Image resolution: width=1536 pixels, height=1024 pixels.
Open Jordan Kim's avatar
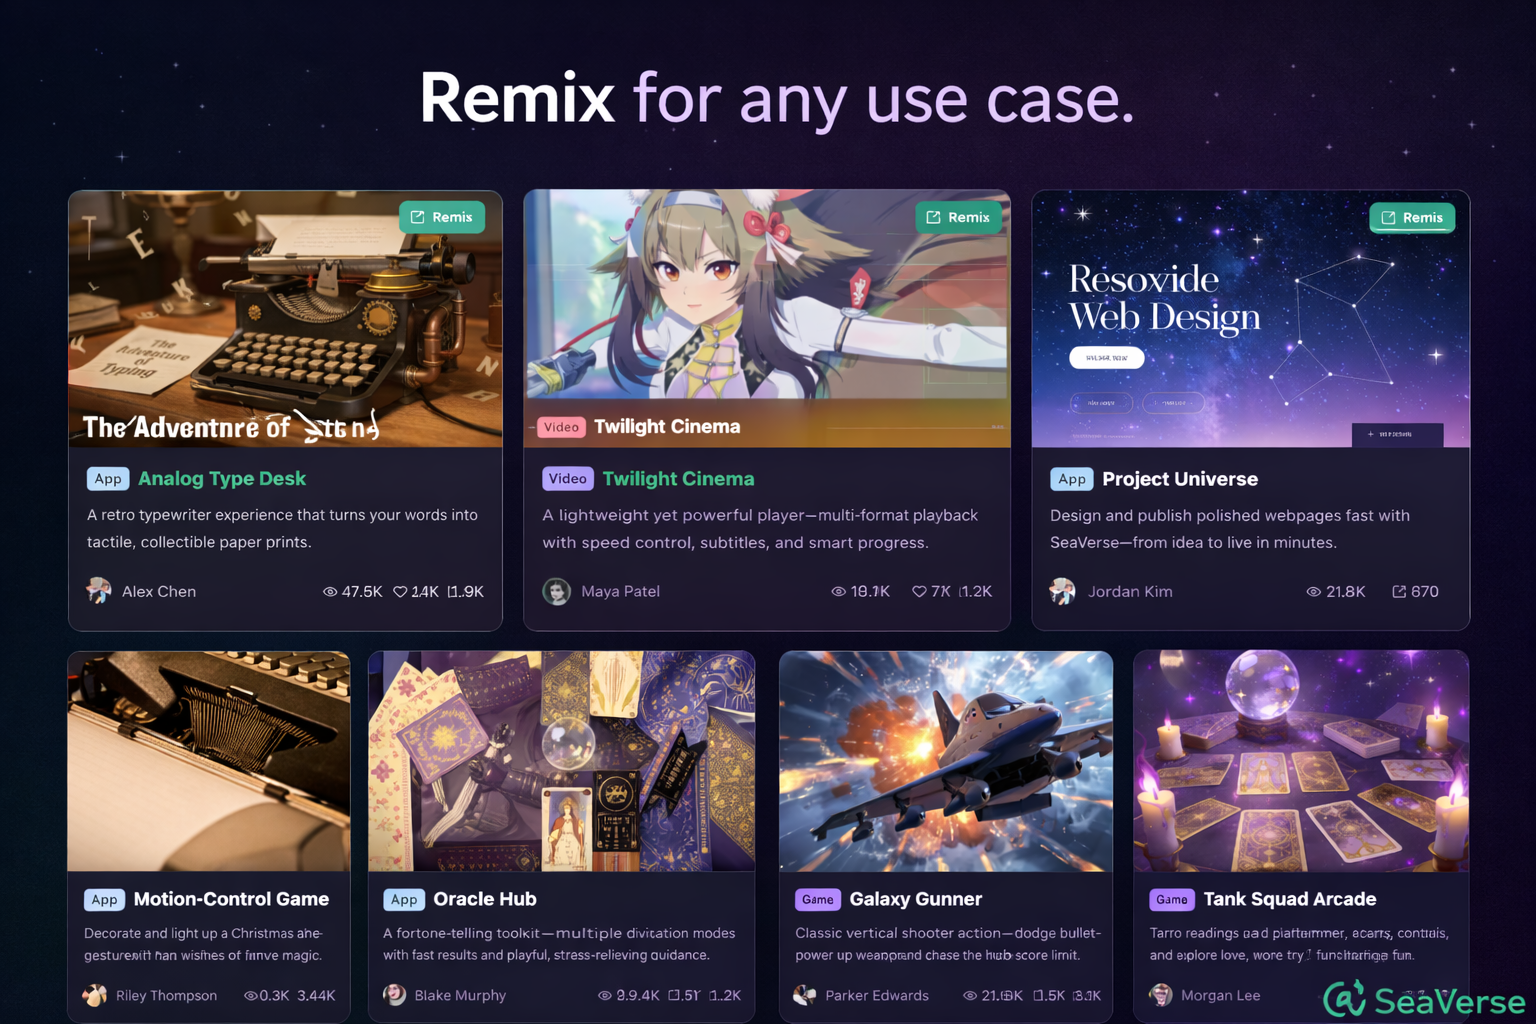tap(1063, 591)
